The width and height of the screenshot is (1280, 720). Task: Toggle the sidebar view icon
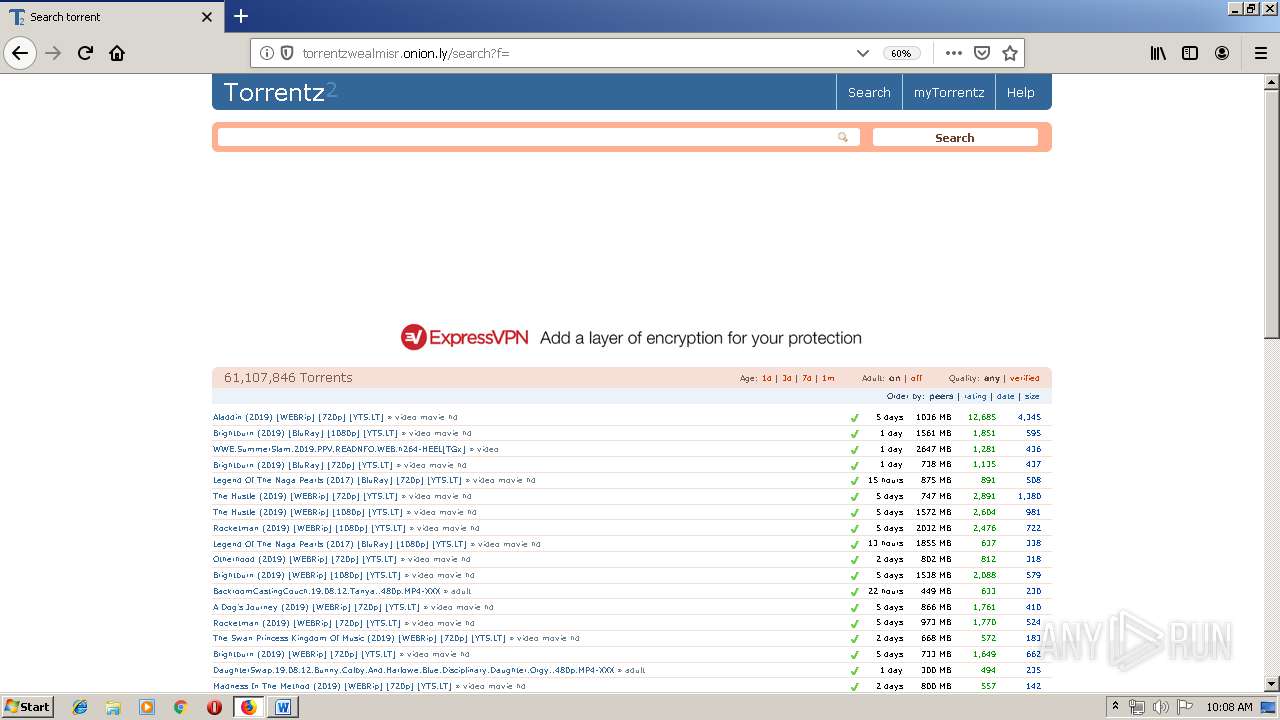coord(1190,53)
